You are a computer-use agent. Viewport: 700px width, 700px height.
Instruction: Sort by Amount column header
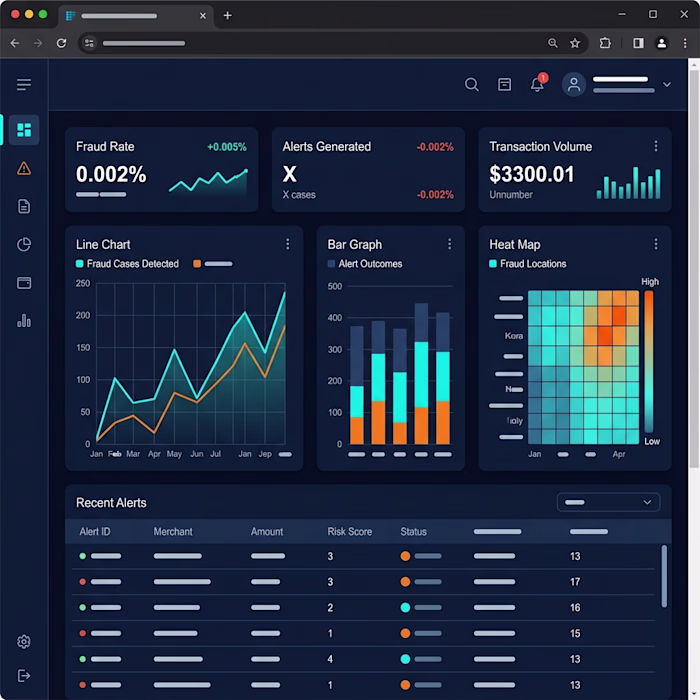tap(267, 532)
